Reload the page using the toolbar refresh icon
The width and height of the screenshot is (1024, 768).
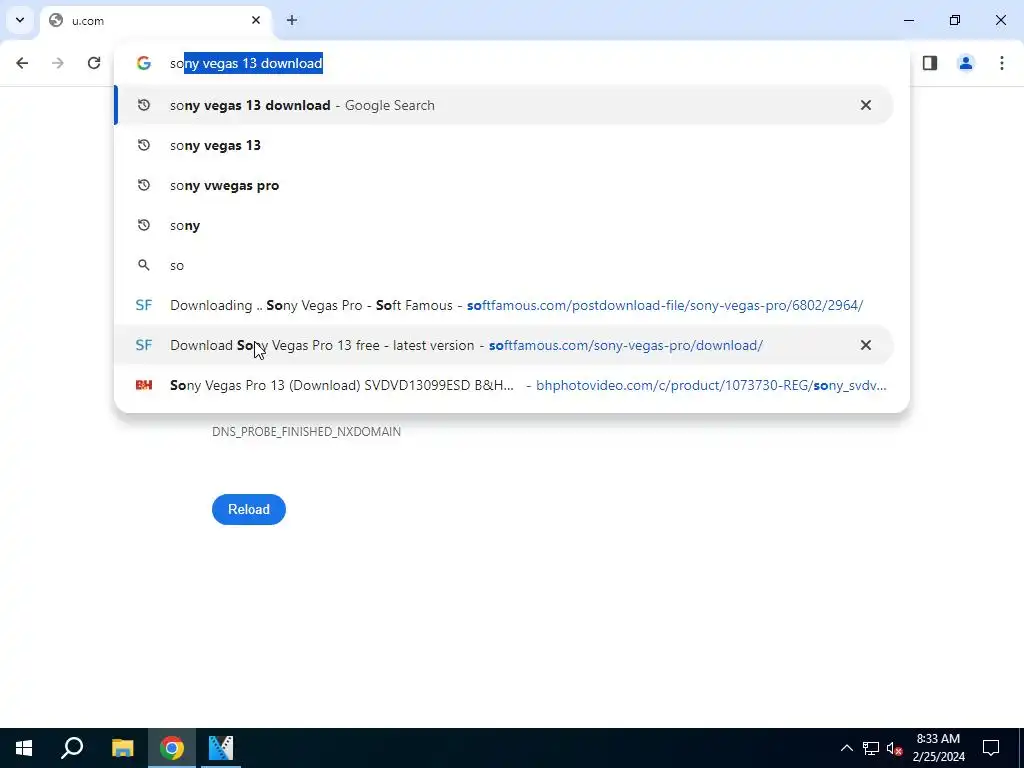[94, 63]
